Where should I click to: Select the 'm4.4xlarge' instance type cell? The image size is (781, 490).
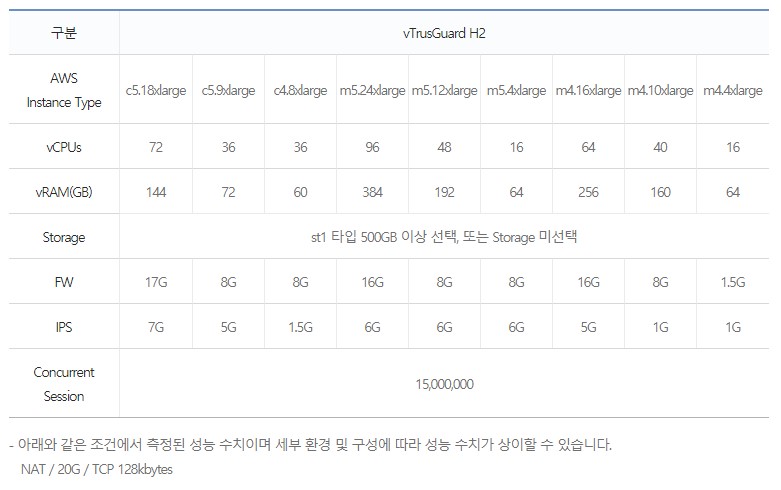[733, 90]
